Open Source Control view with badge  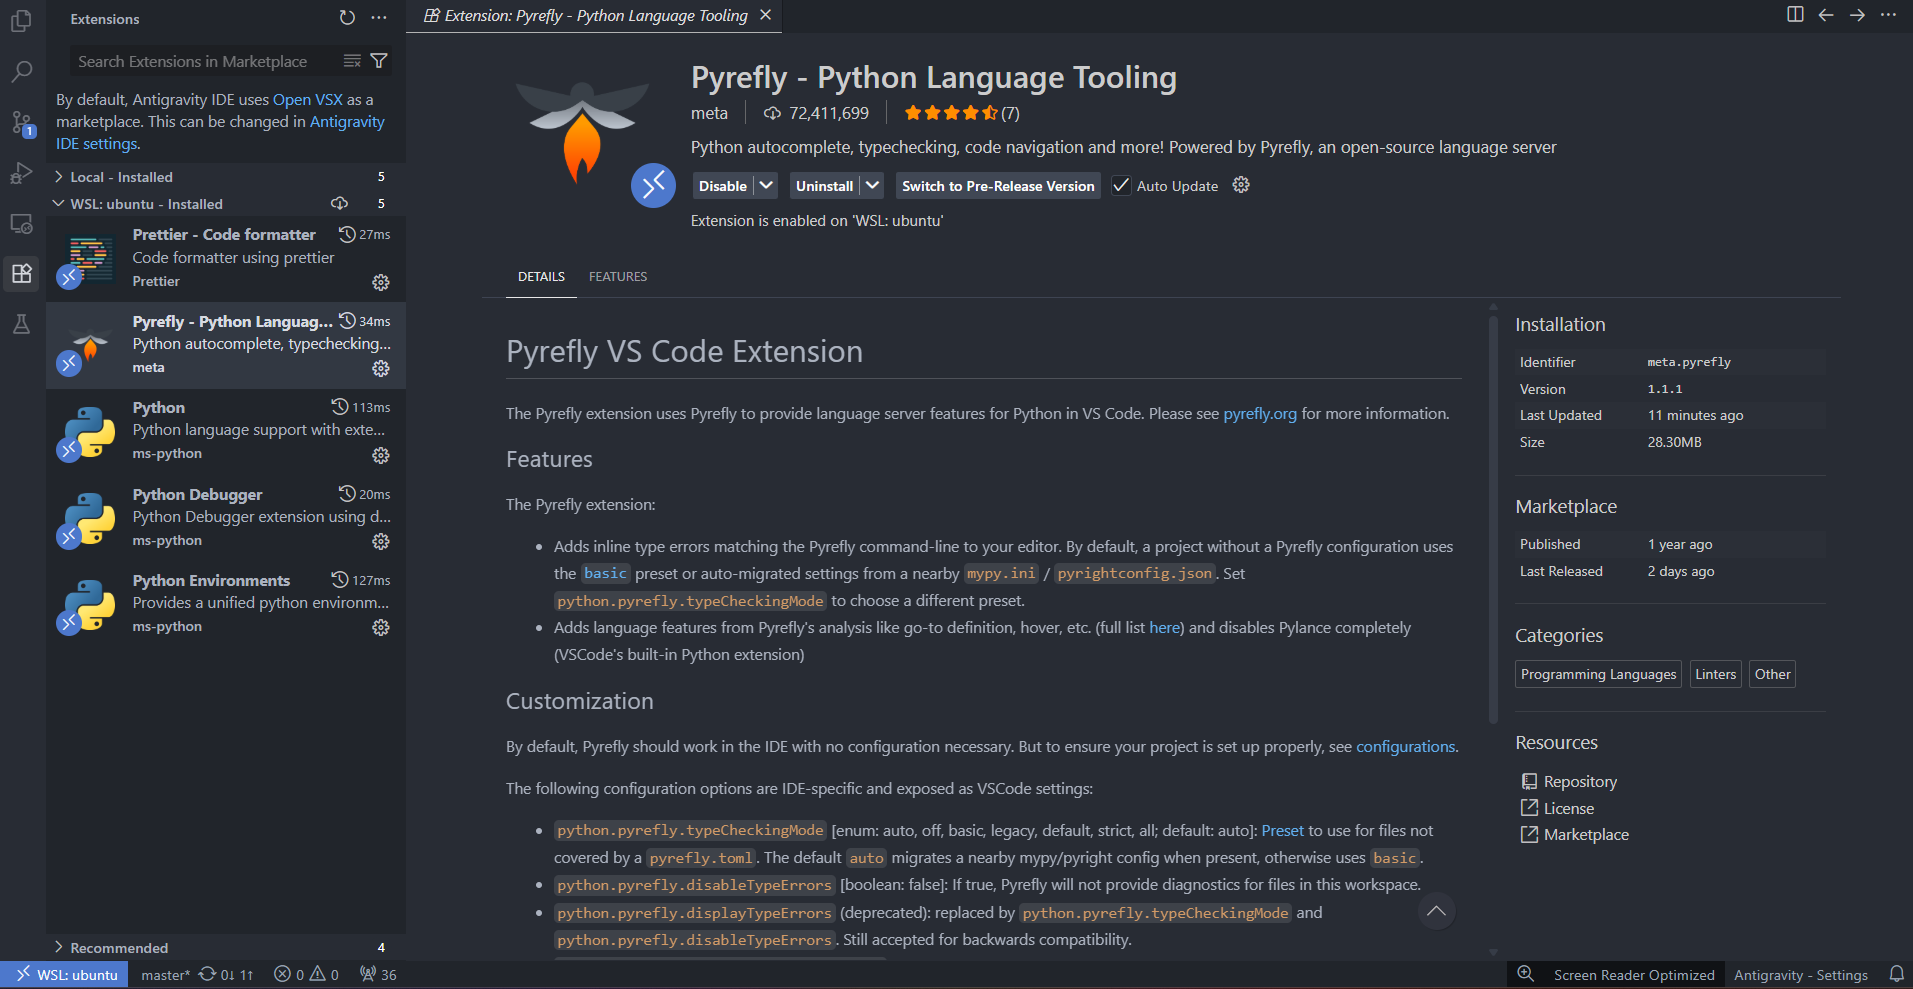coord(21,123)
